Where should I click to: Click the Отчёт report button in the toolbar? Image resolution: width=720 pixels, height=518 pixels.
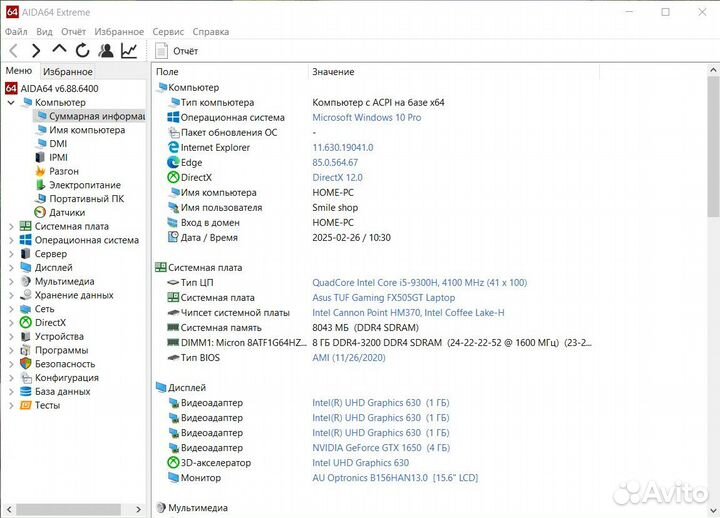176,51
